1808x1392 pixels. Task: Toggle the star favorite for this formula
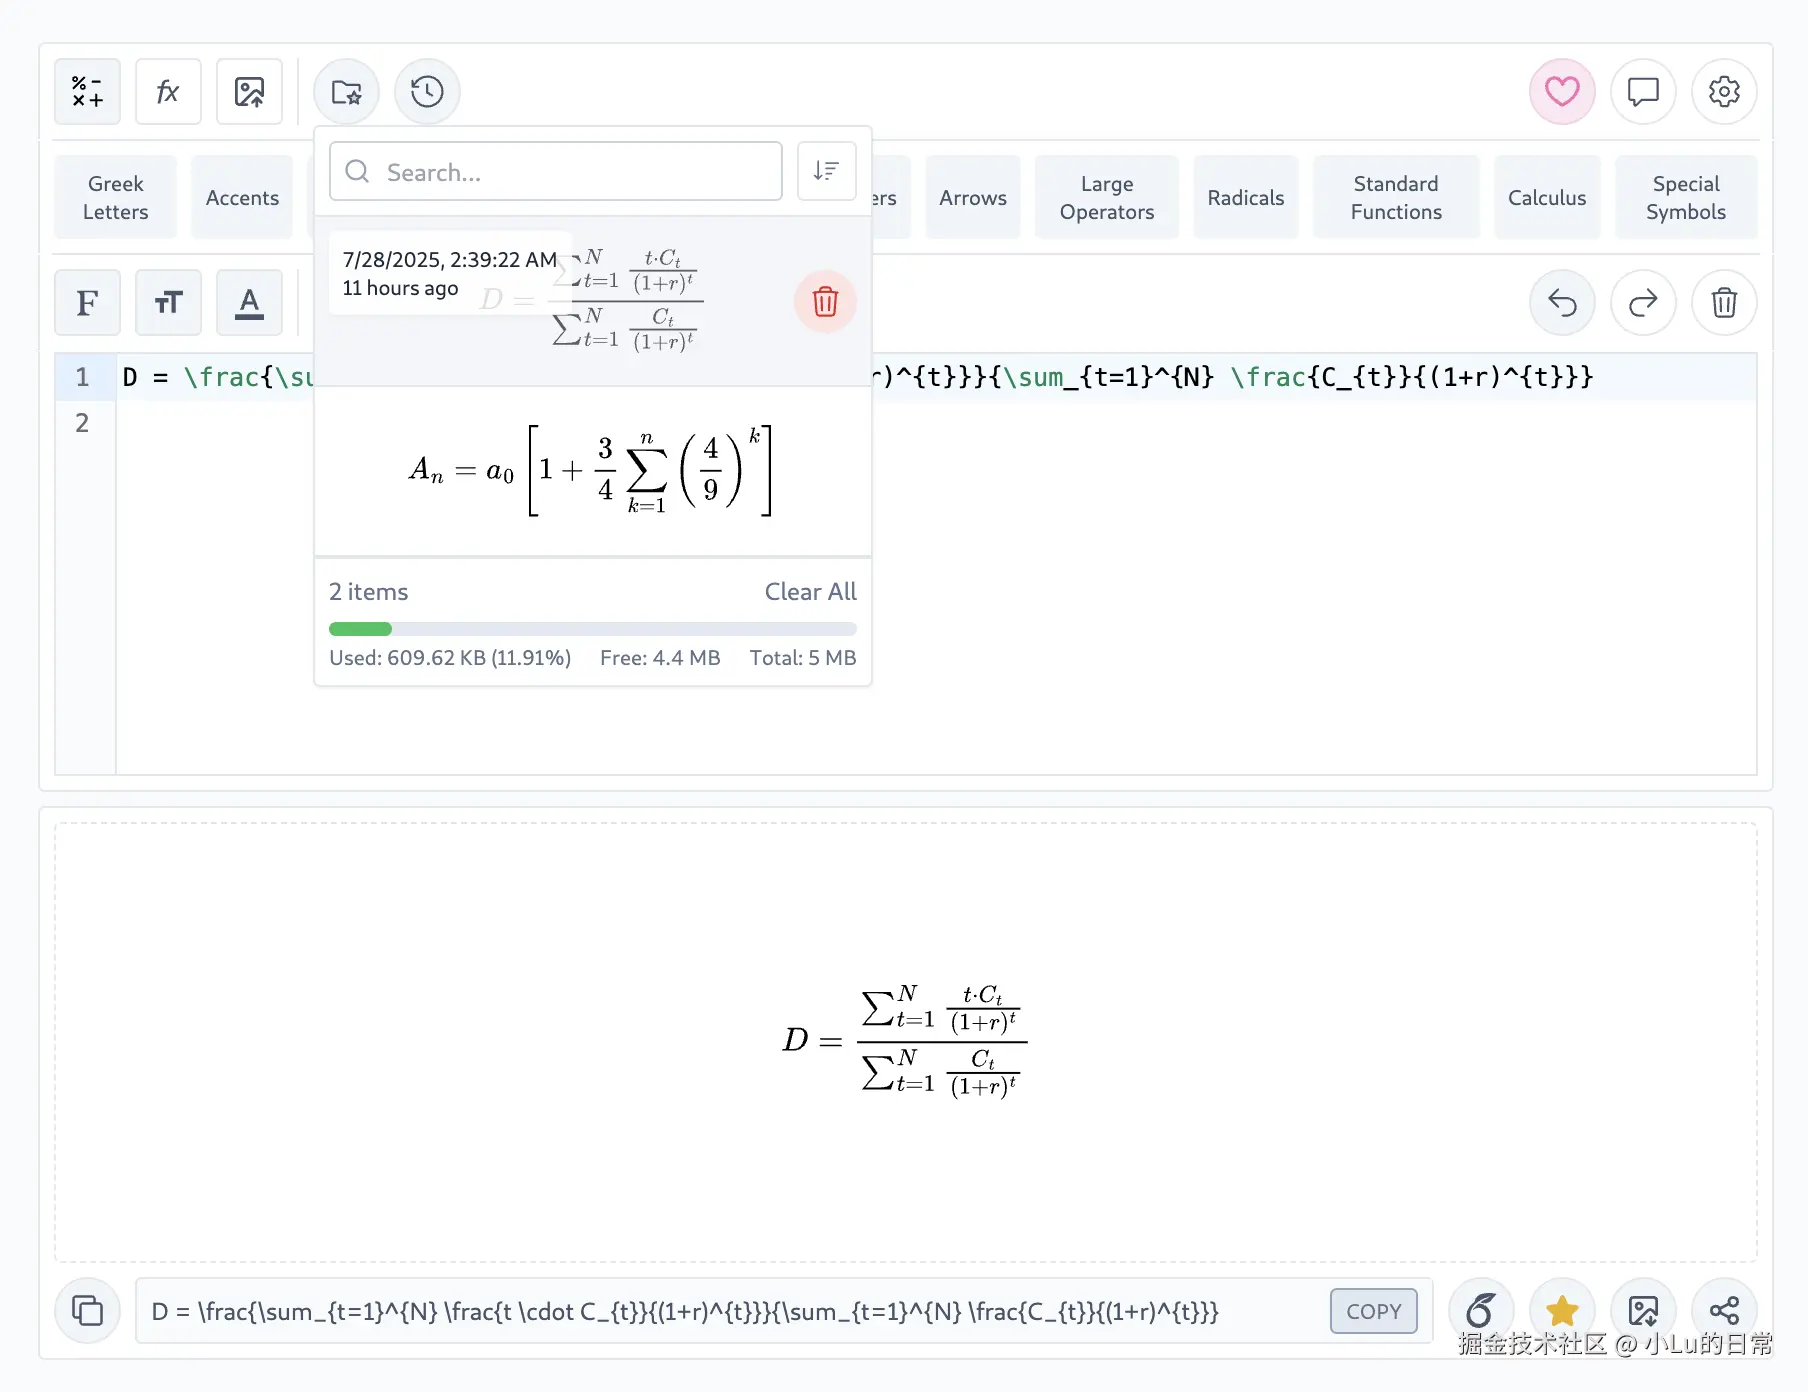1562,1310
